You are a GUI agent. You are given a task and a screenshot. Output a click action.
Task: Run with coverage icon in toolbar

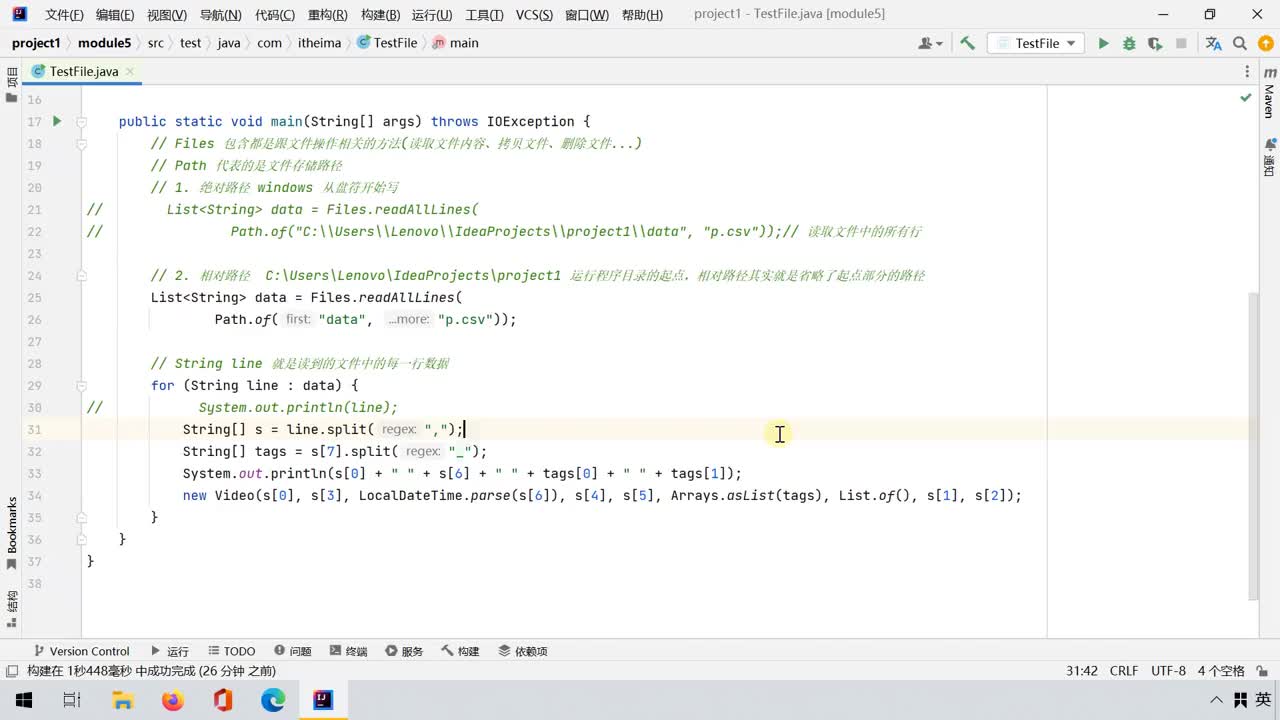(1155, 43)
